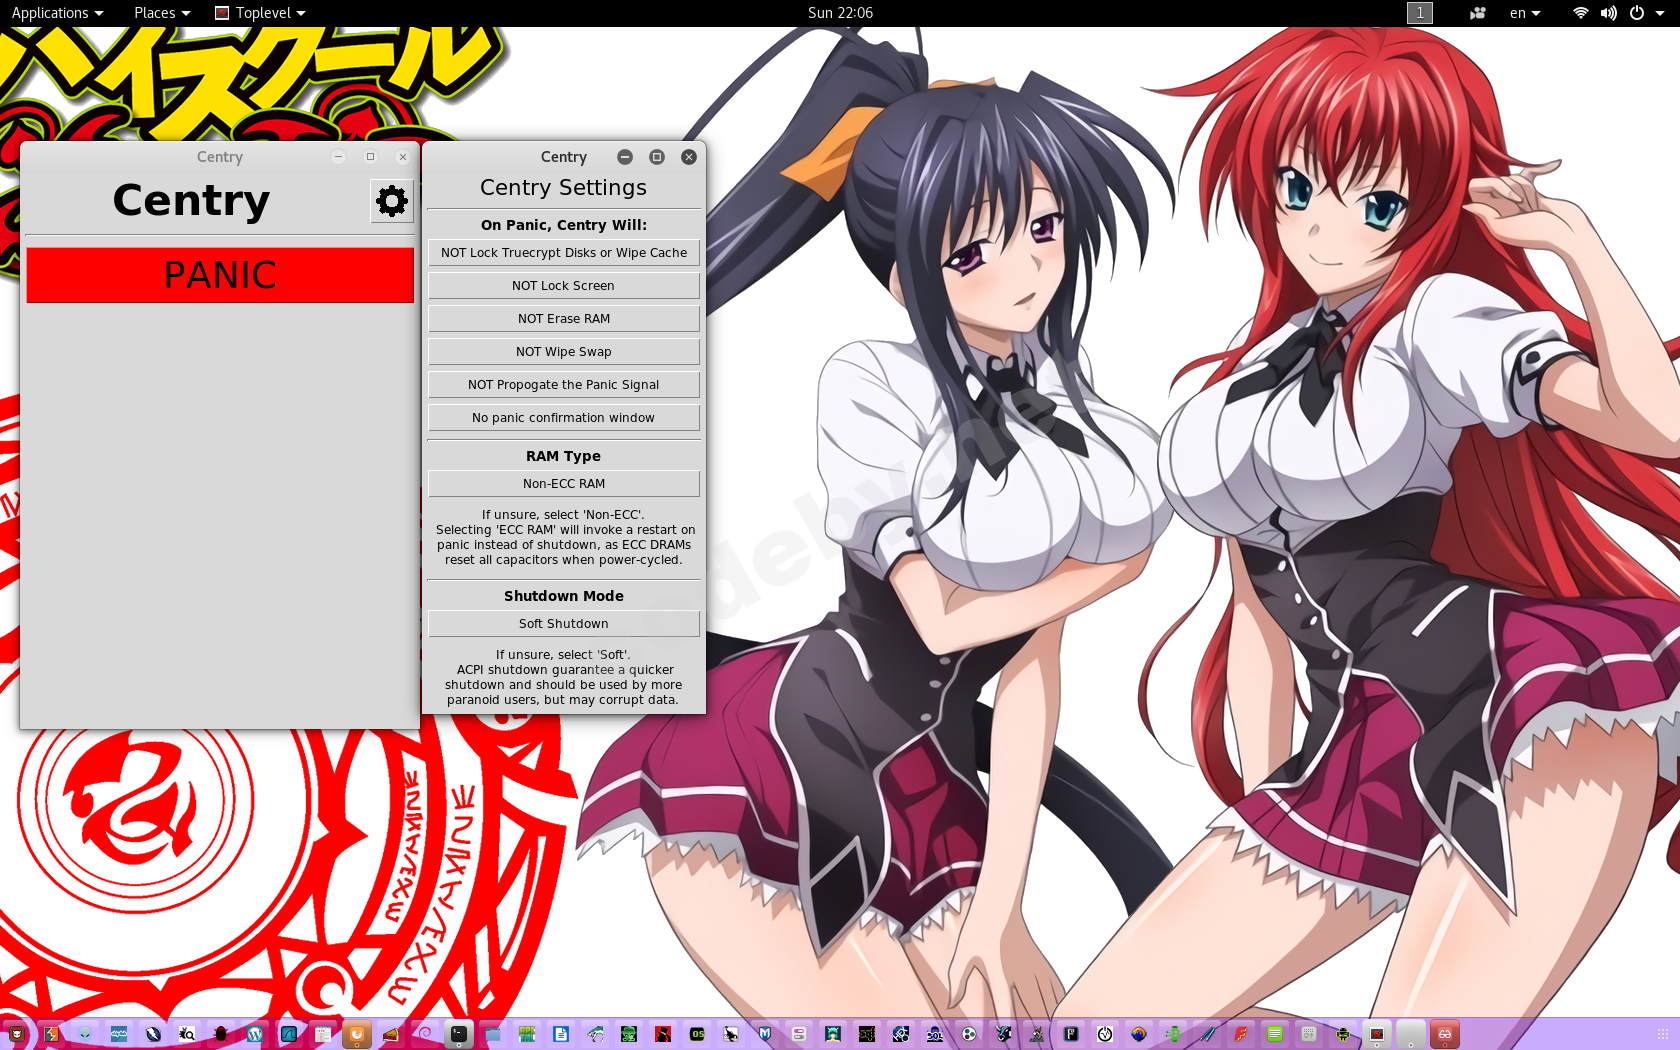Viewport: 1680px width, 1050px height.
Task: Click the power icon in the top bar
Action: coord(1638,13)
